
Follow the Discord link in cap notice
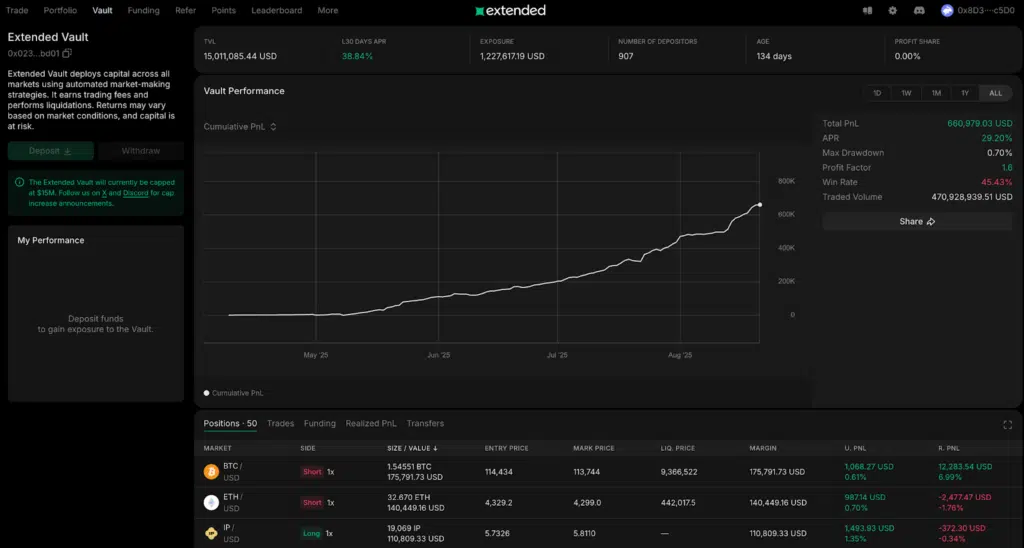[136, 193]
